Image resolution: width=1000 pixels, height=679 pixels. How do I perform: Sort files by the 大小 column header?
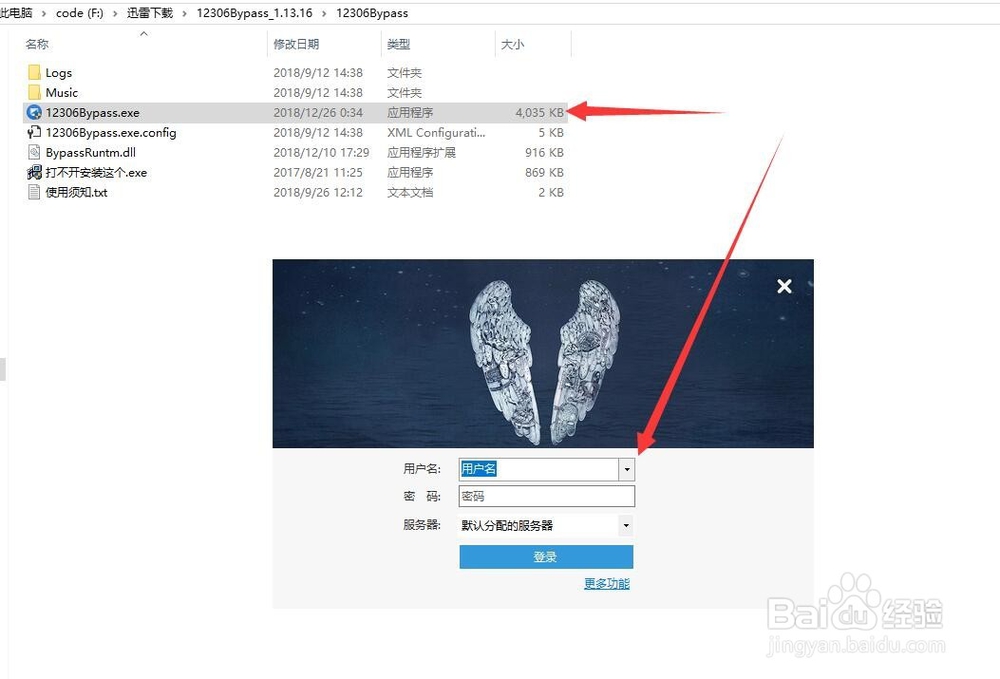[x=512, y=44]
